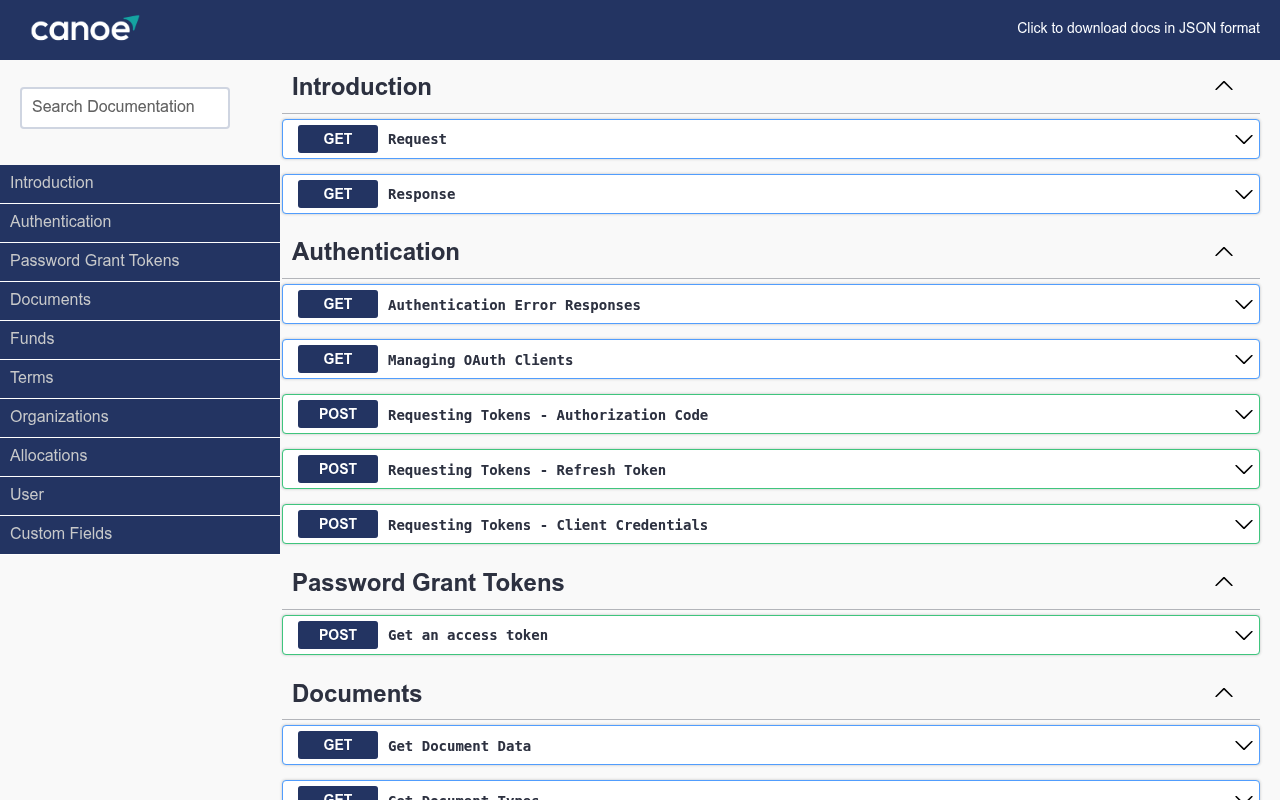Click Authentication Error Responses title text
Screen dimensions: 1280x800
[514, 305]
